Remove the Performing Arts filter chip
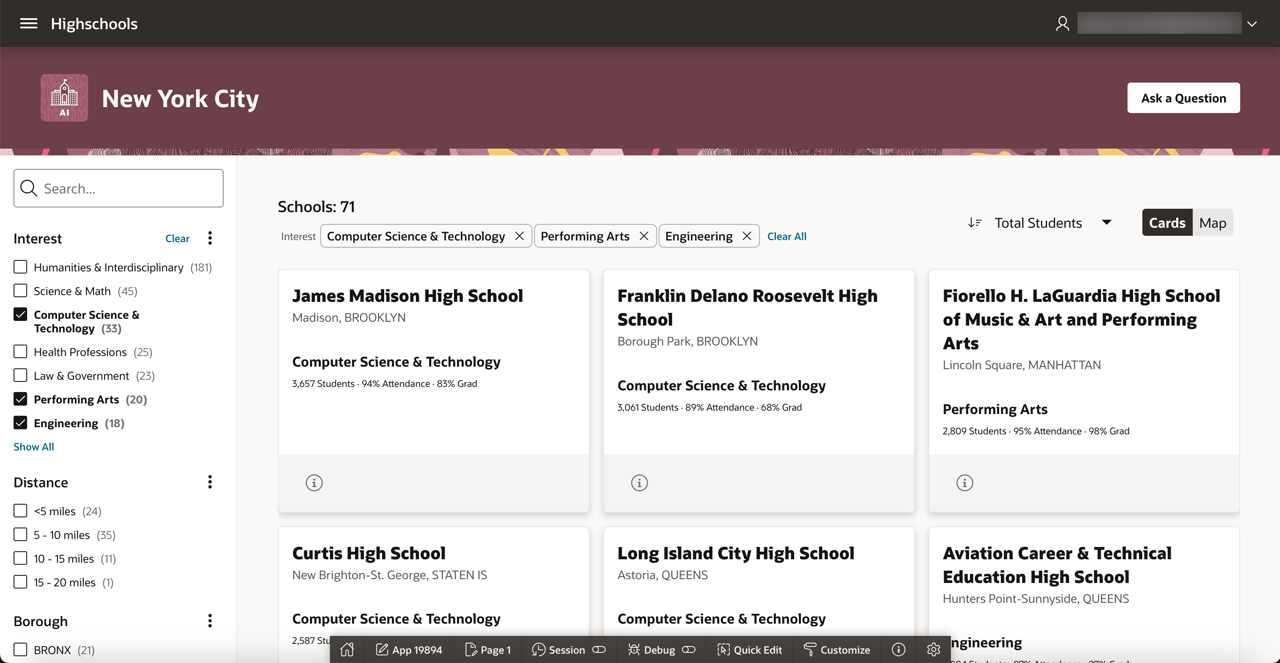The height and width of the screenshot is (663, 1280). [x=644, y=236]
